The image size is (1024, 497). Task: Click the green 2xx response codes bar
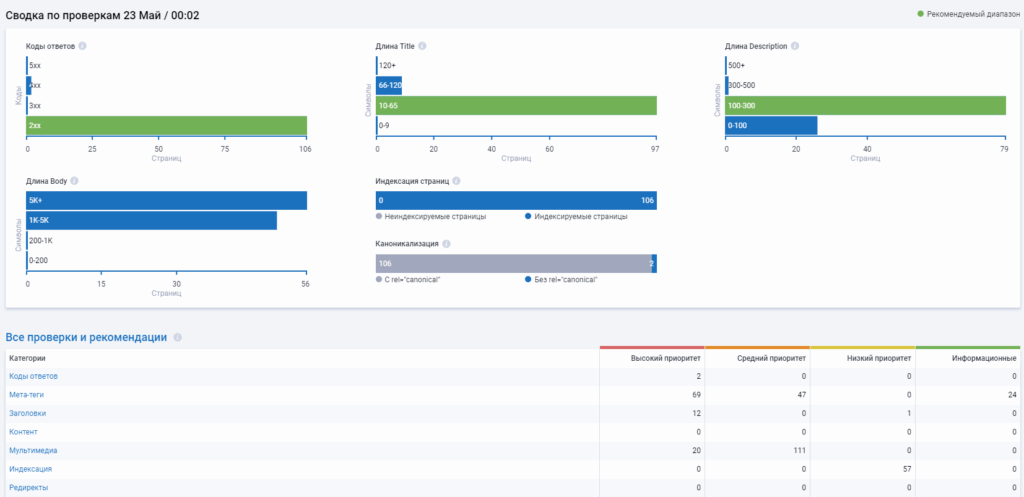click(166, 125)
